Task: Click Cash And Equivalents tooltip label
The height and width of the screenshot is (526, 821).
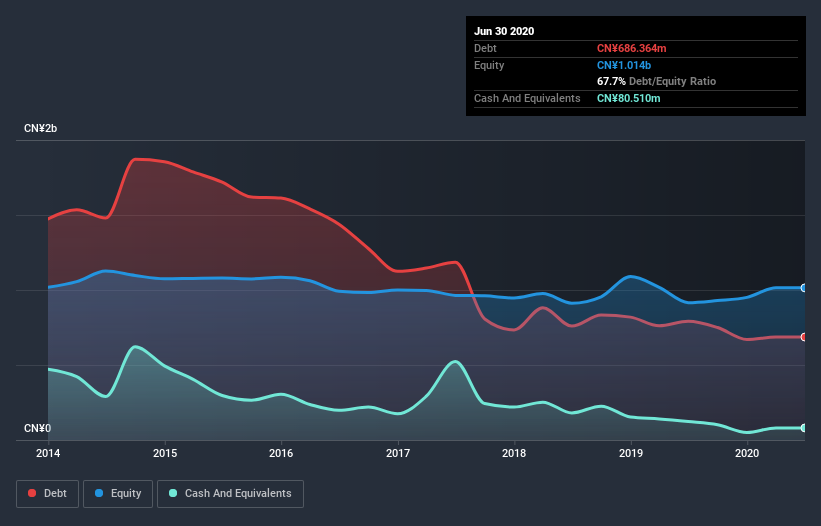Action: pyautogui.click(x=527, y=98)
